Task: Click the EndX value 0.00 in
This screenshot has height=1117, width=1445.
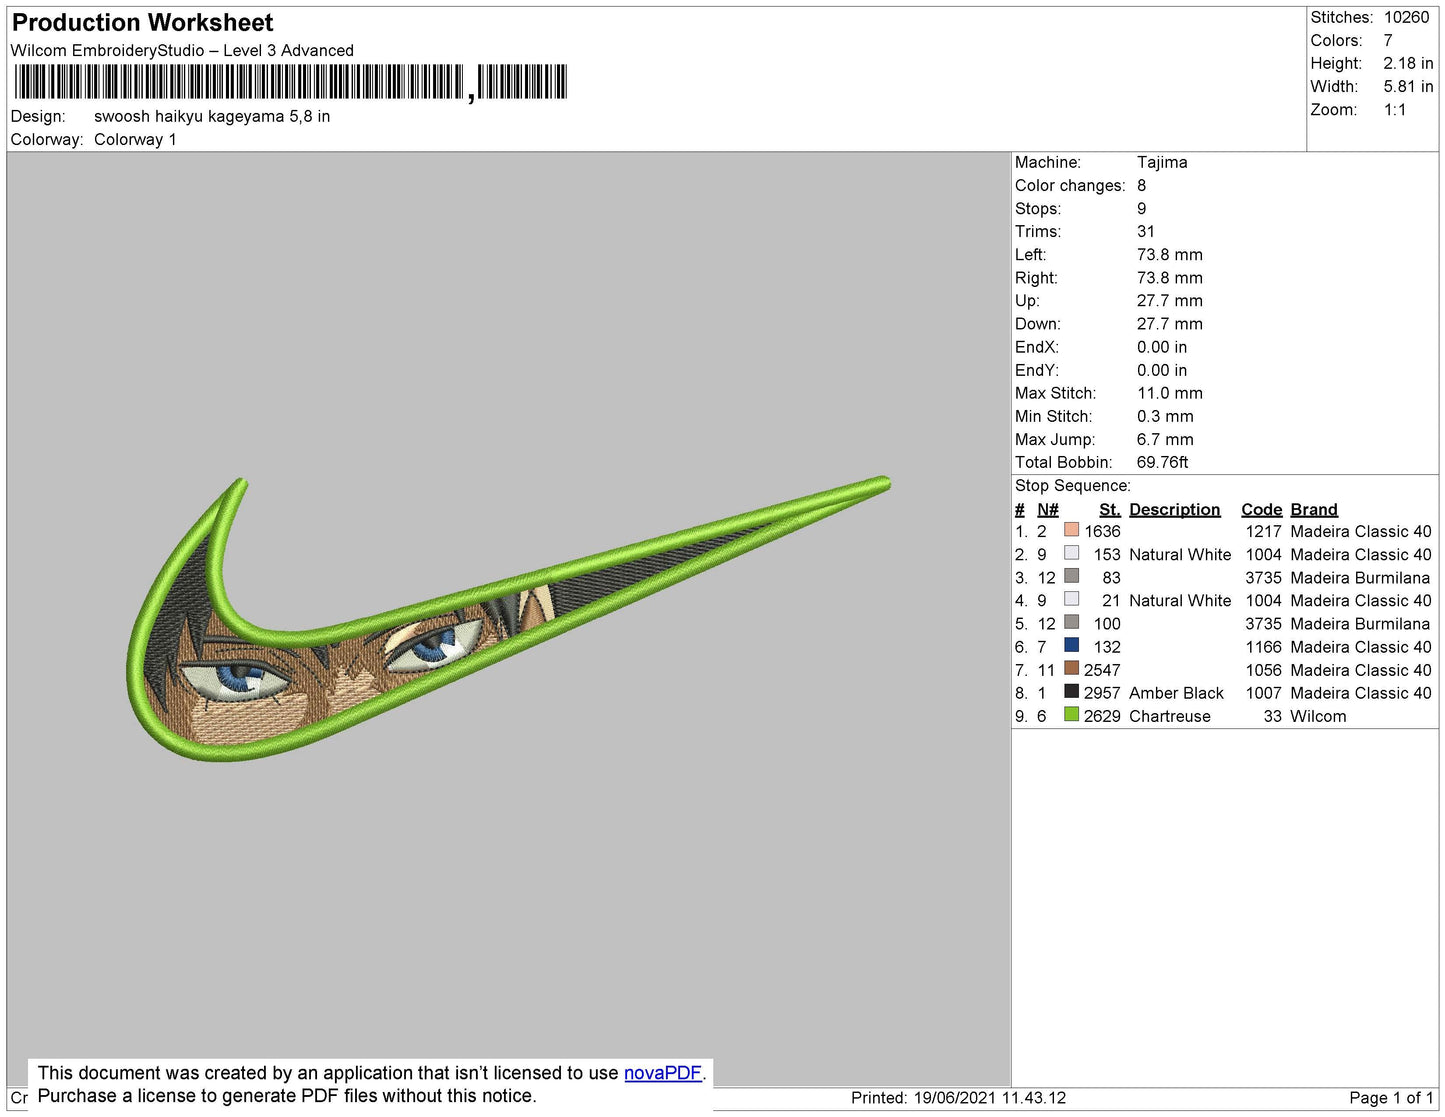Action: 1162,347
